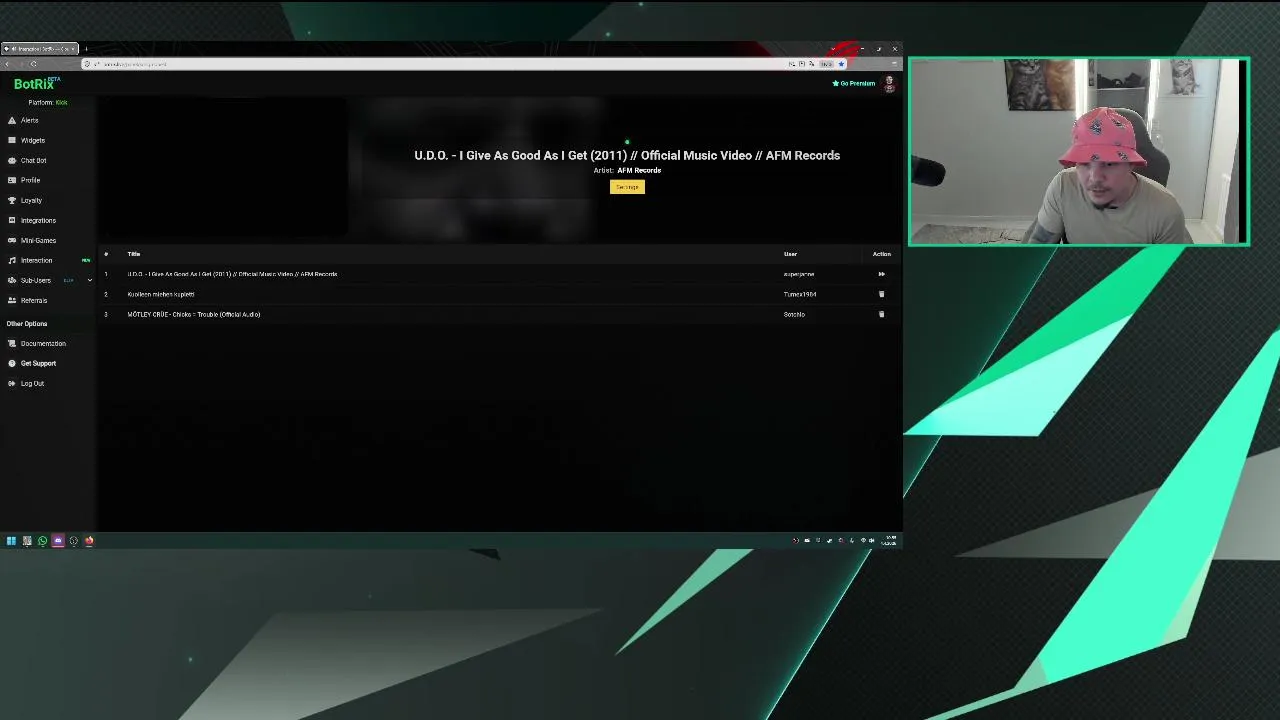Delete the MÖTLEY CRÜE song request
Image resolution: width=1280 pixels, height=720 pixels.
coord(881,314)
